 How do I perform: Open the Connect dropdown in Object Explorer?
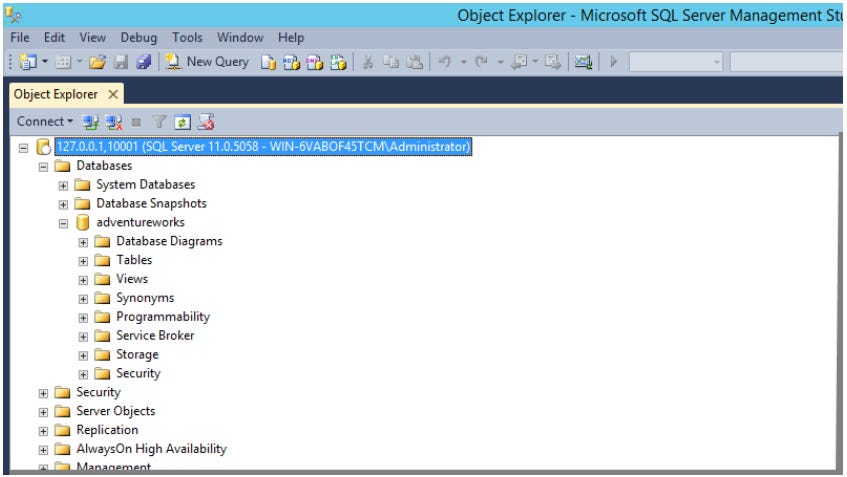pyautogui.click(x=45, y=122)
